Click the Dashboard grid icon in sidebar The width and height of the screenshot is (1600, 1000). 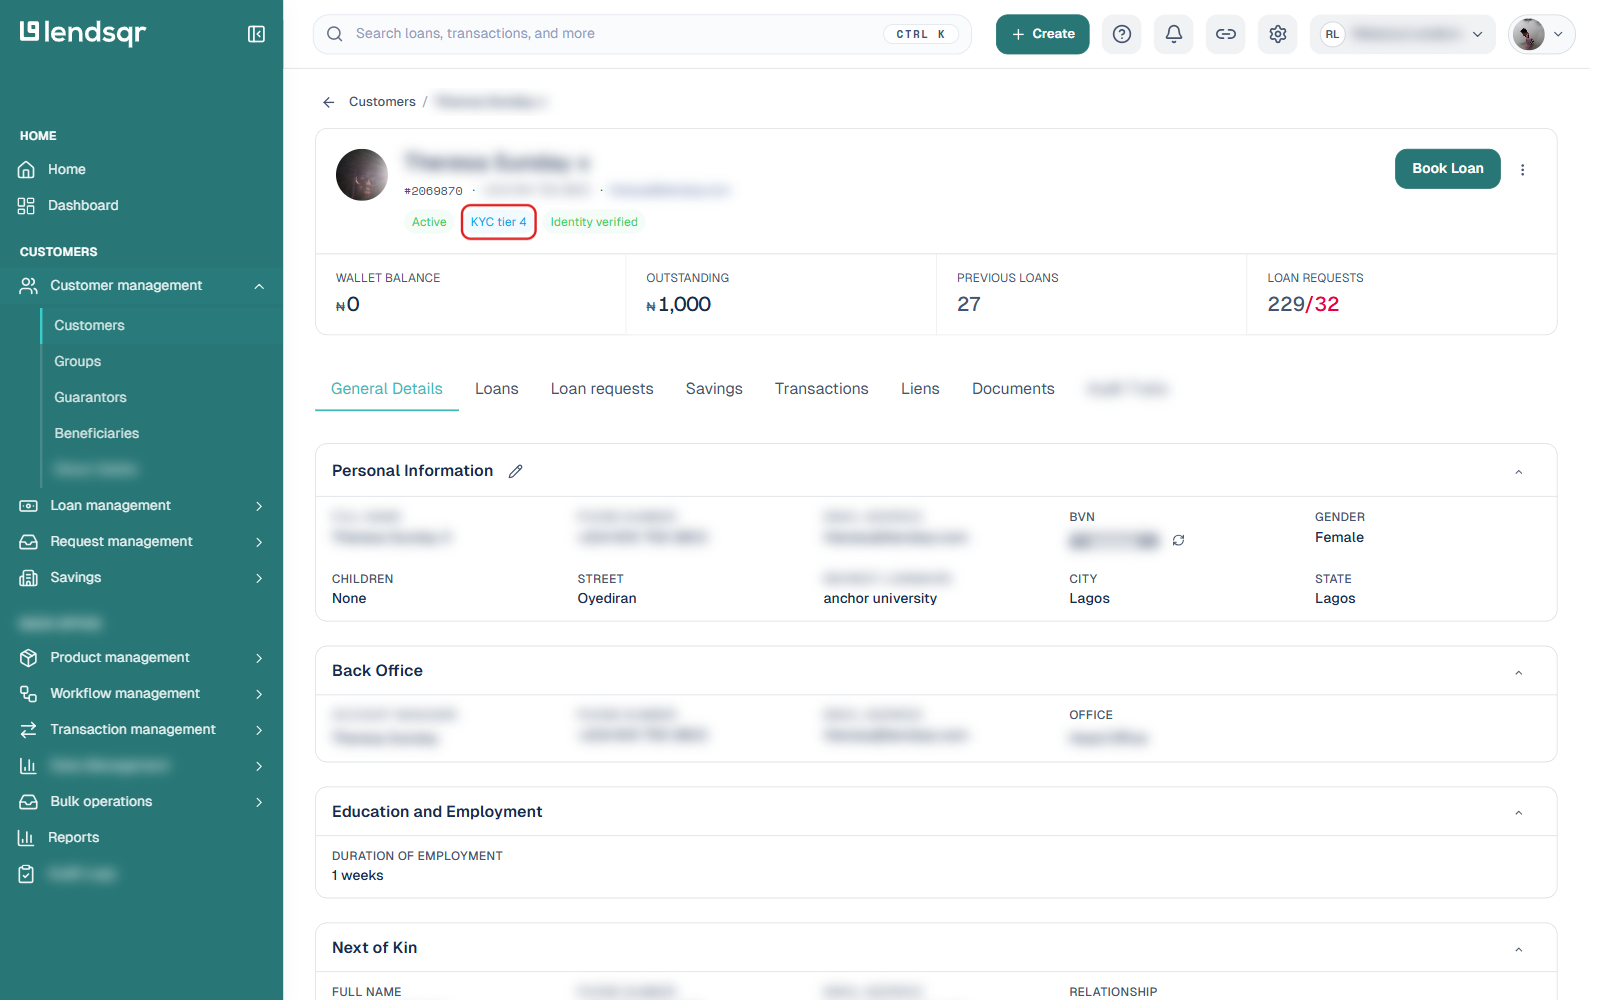coord(27,206)
